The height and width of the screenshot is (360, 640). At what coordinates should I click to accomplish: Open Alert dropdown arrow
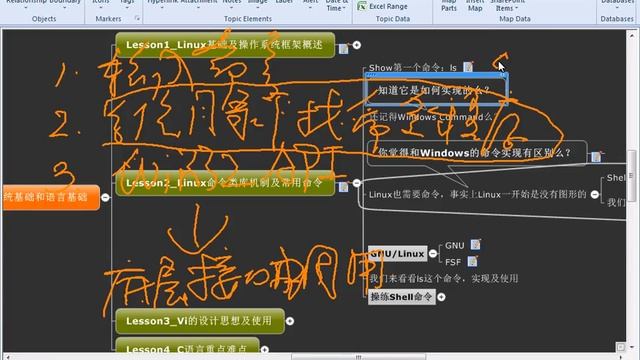[x=310, y=7]
